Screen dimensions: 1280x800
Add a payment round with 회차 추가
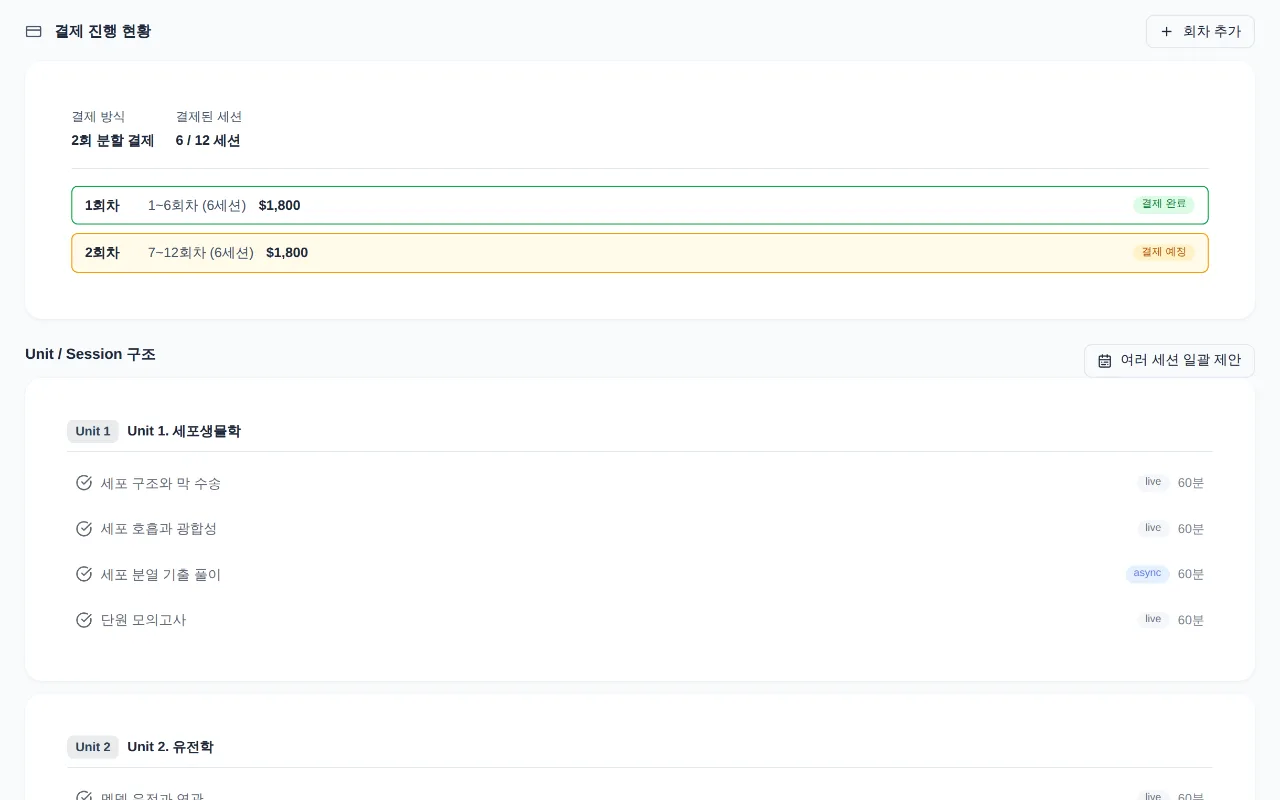(x=1200, y=31)
